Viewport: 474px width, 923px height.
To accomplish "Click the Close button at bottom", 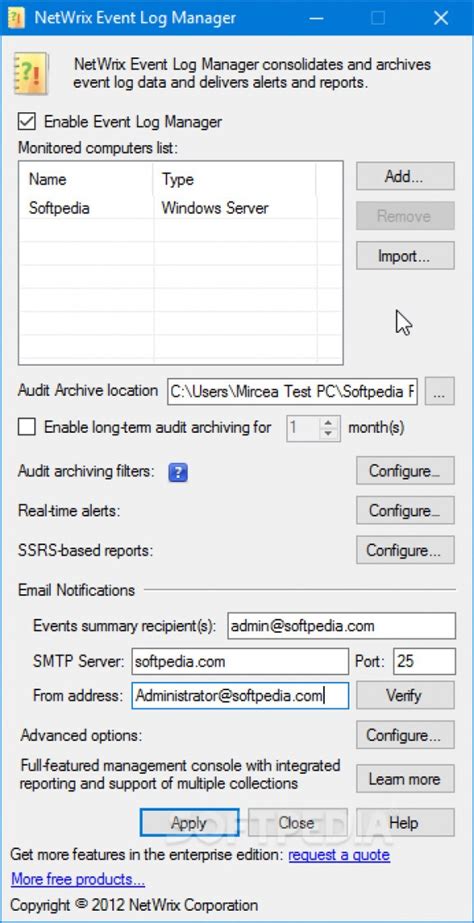I will click(297, 822).
